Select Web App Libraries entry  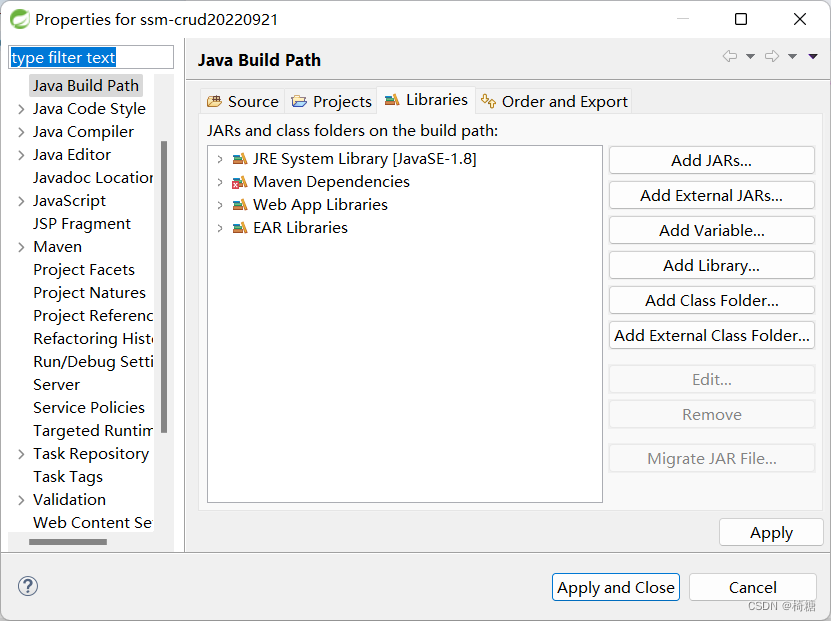coord(320,205)
